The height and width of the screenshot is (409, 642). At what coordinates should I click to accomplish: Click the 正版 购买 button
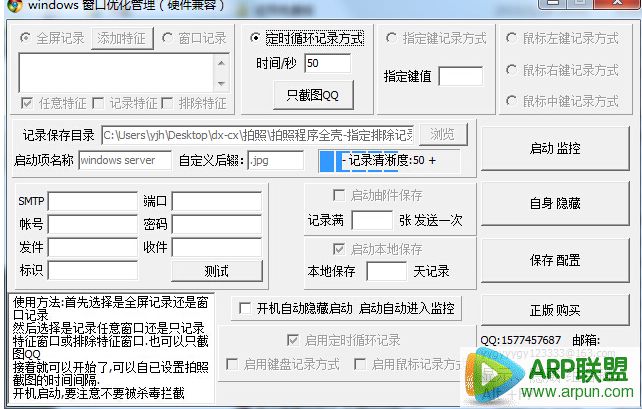point(555,310)
